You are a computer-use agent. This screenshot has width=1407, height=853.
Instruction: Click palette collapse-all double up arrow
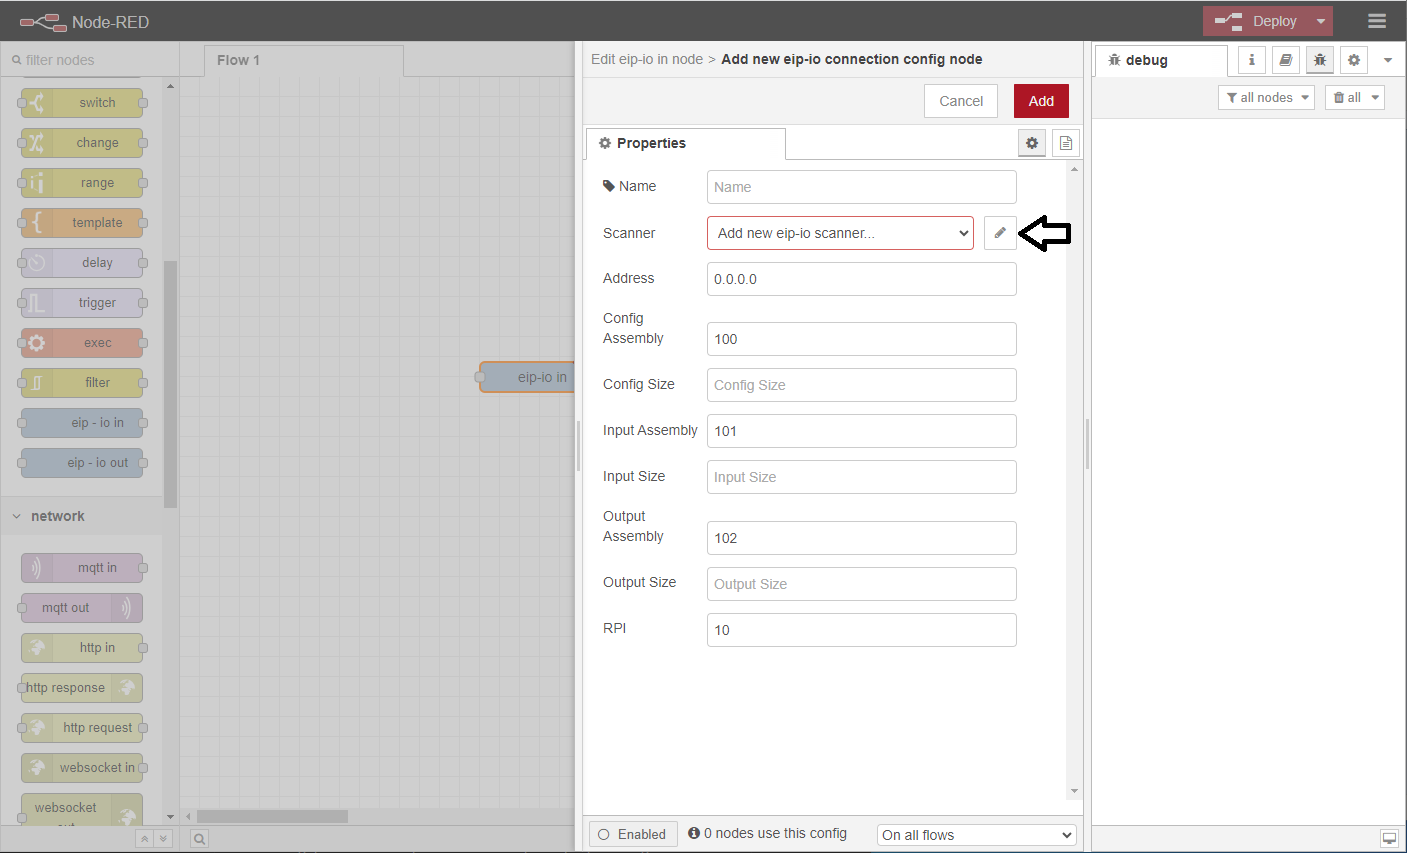pos(145,838)
